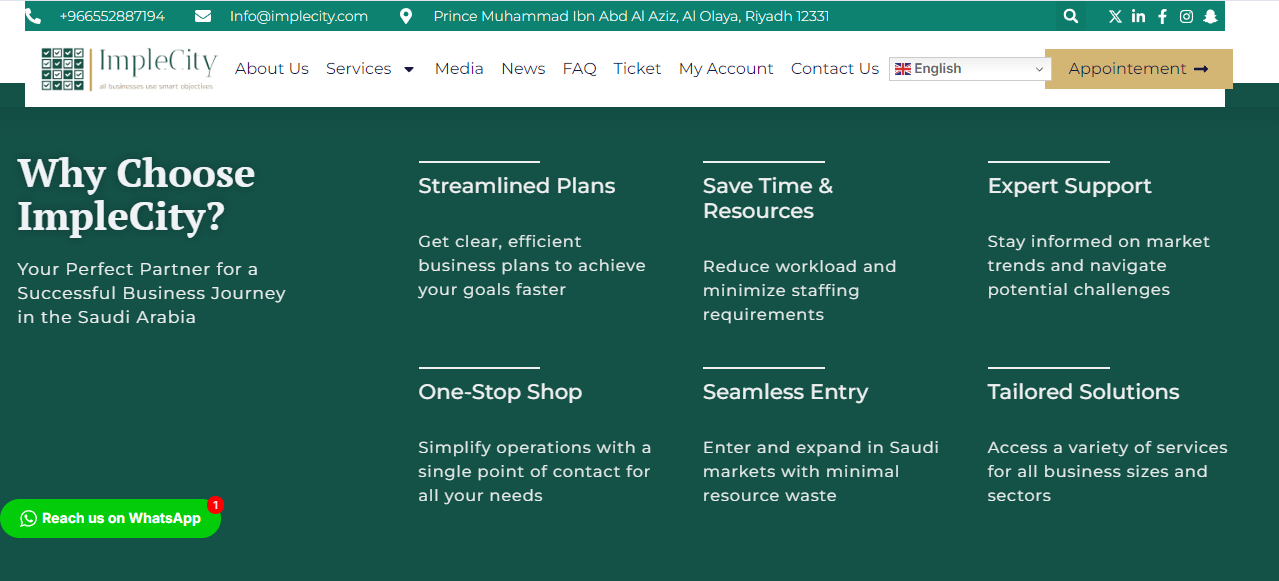Go to Contact Us page
The image size is (1279, 581).
pyautogui.click(x=835, y=69)
